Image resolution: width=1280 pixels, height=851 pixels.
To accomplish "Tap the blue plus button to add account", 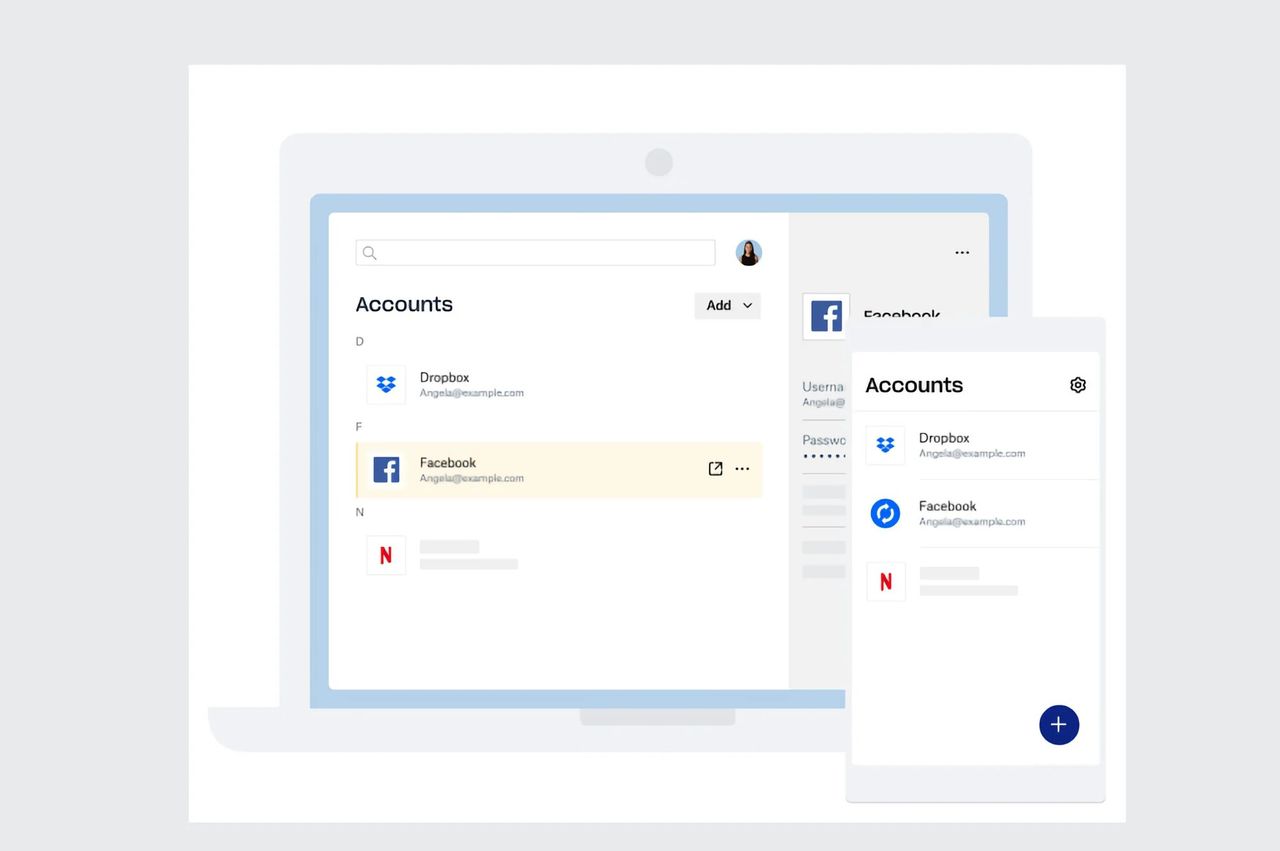I will [x=1059, y=725].
